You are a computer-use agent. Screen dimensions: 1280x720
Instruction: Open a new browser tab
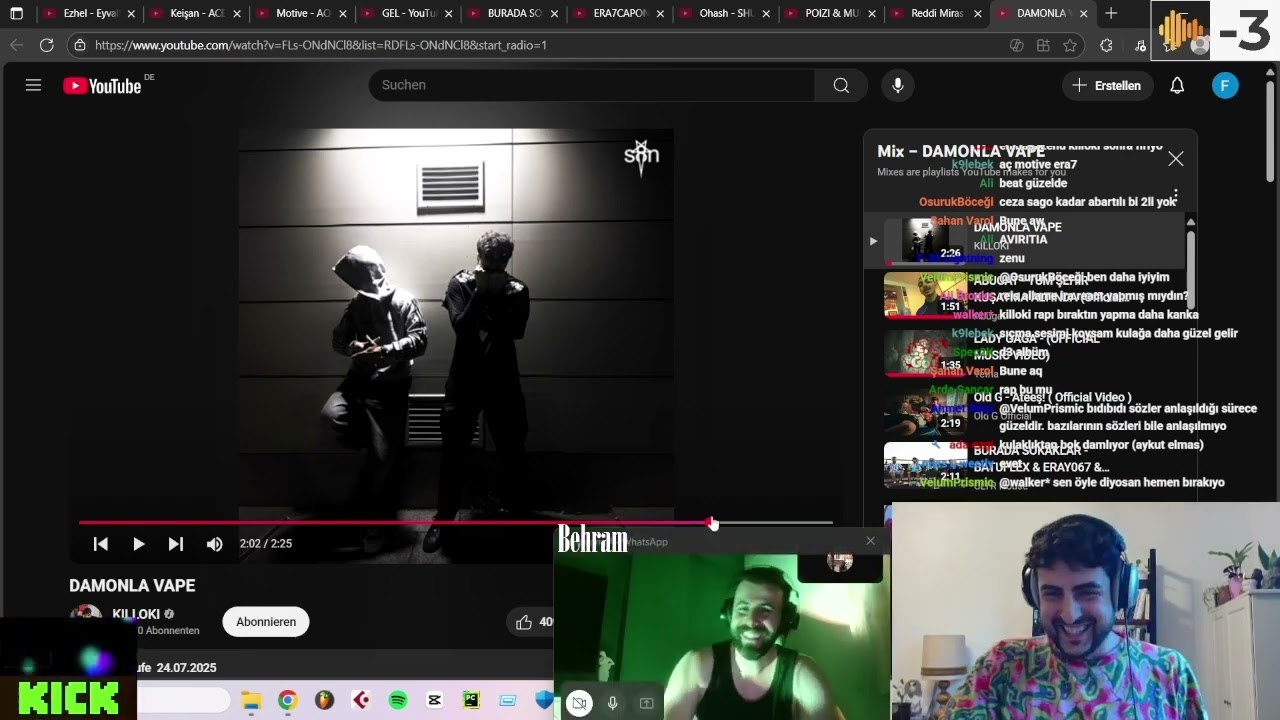pos(1111,13)
